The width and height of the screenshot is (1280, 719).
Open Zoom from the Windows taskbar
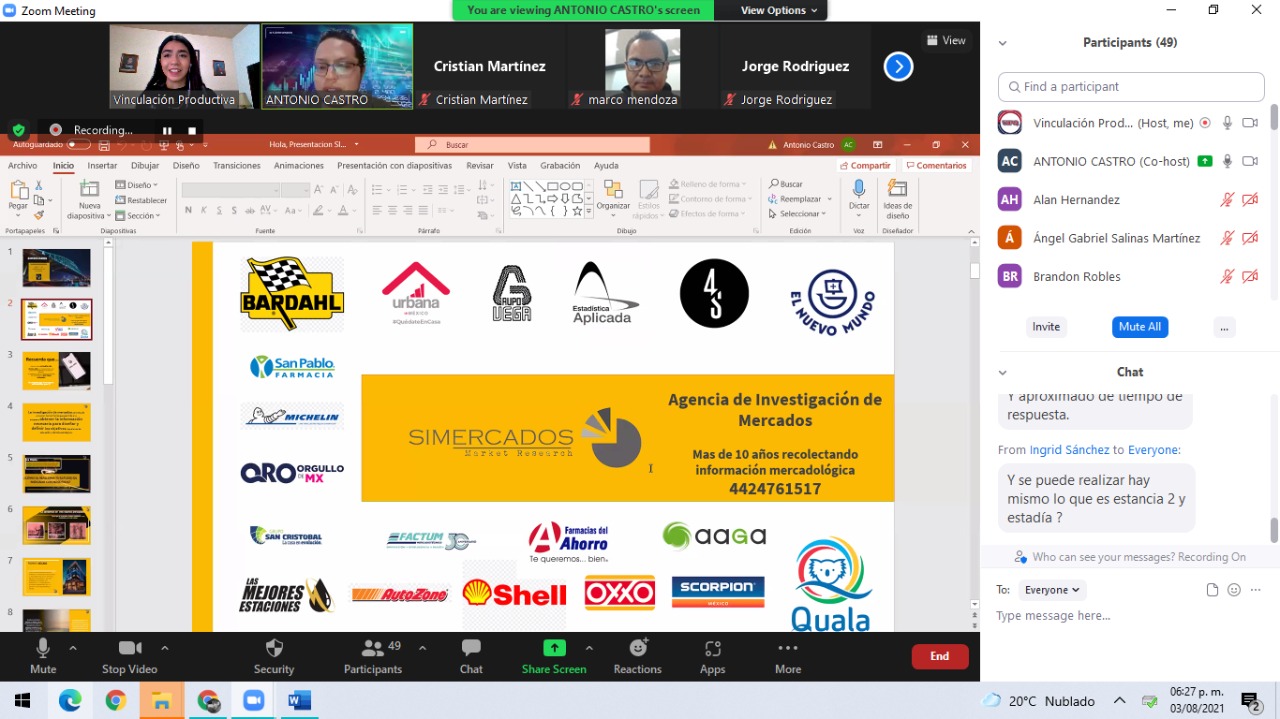253,701
